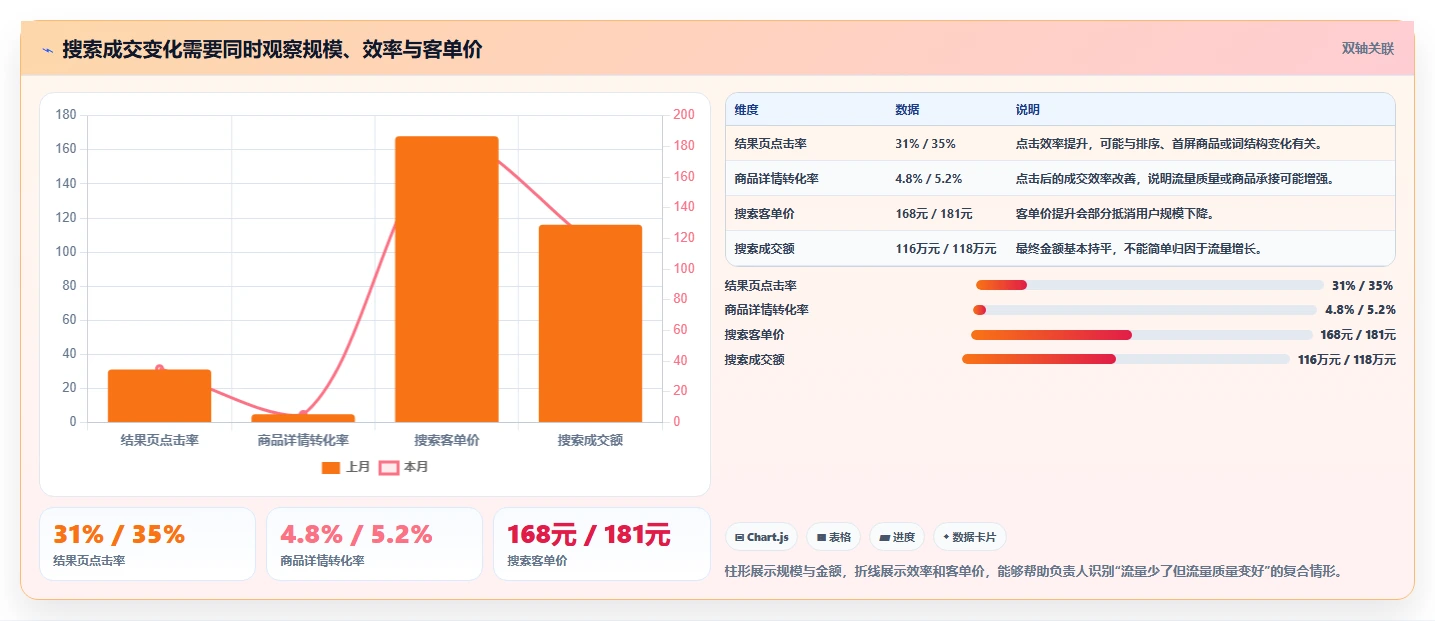Click the note starting 点击效率提升

pos(1169,144)
